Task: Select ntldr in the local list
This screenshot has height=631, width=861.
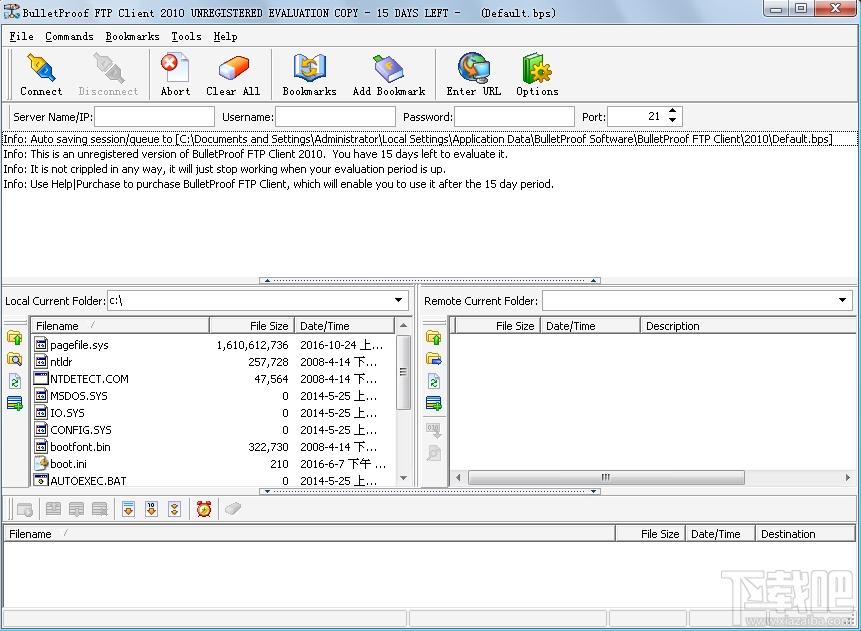Action: [x=61, y=362]
